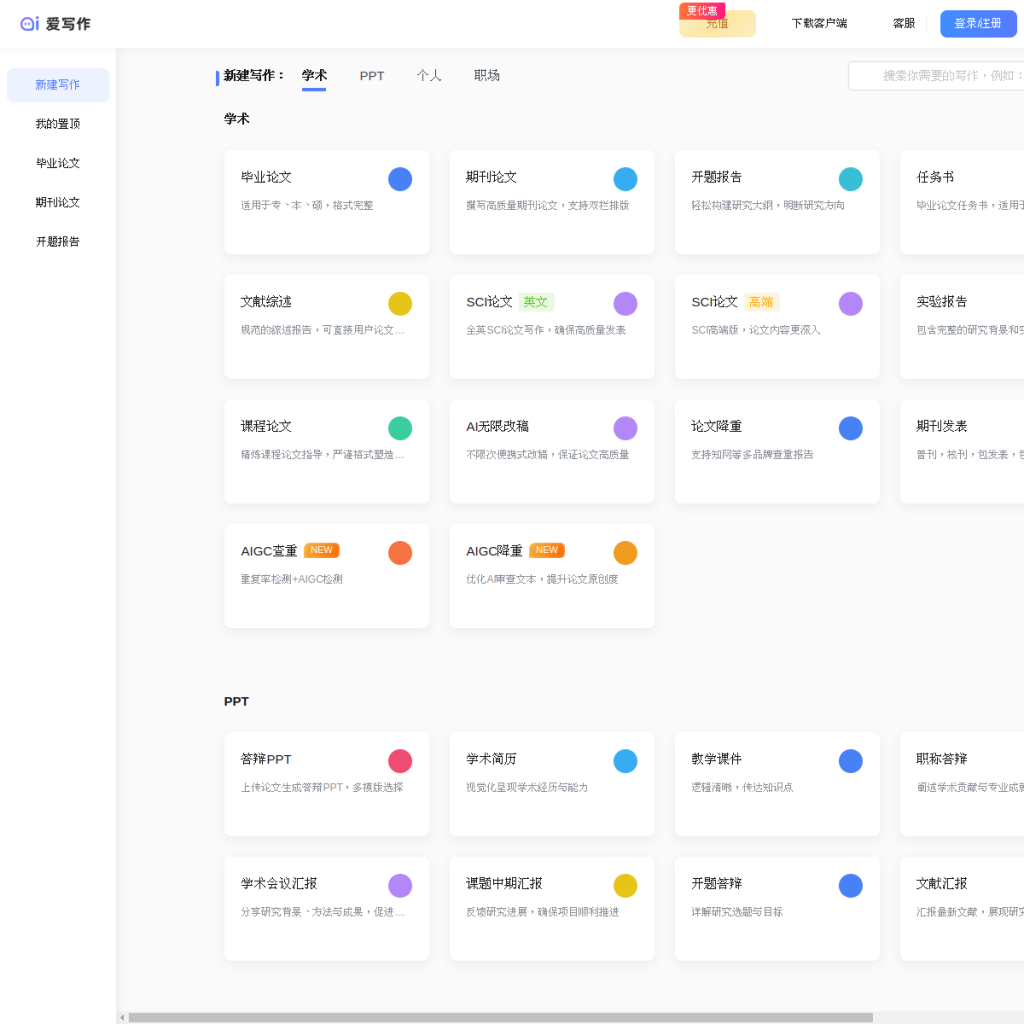The height and width of the screenshot is (1024, 1024).
Task: Click the 充值 recharge button
Action: pos(717,24)
